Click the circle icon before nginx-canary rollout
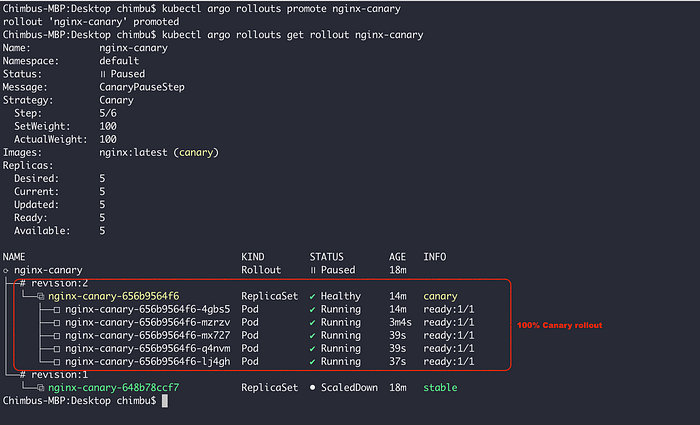700x425 pixels. pyautogui.click(x=6, y=271)
